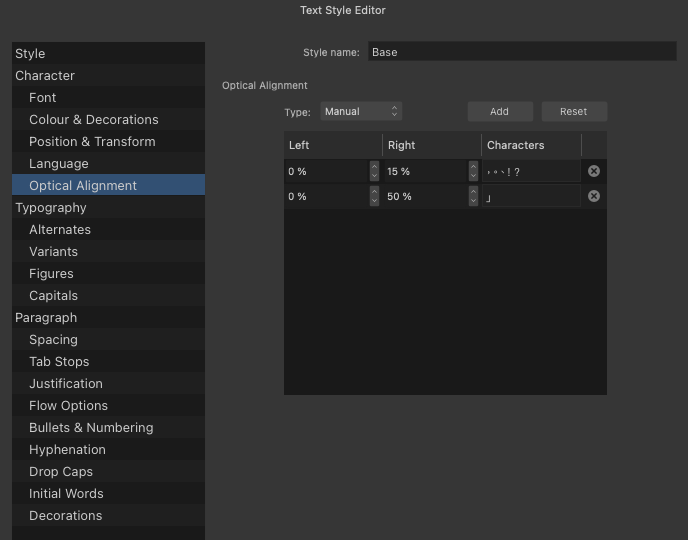This screenshot has width=688, height=540.
Task: Step the first row Left value
Action: (374, 171)
